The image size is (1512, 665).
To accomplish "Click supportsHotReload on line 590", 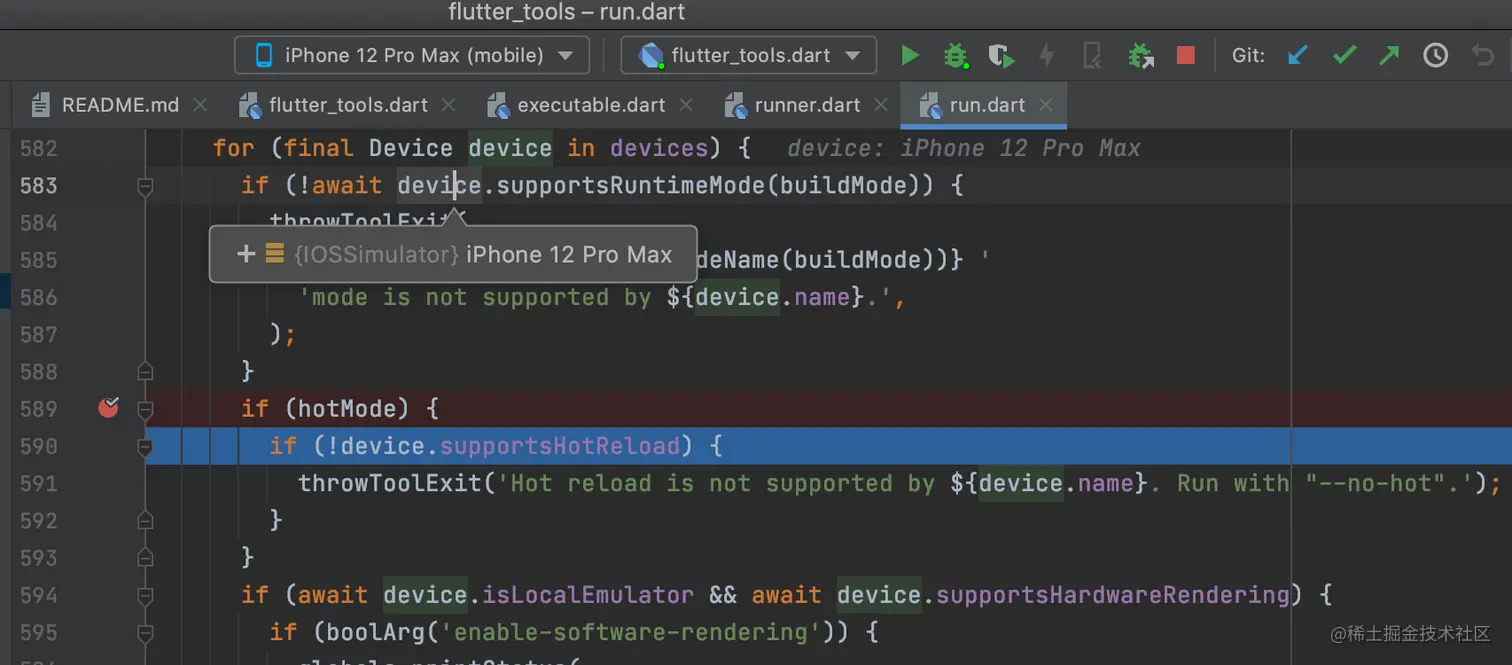I will [x=560, y=446].
